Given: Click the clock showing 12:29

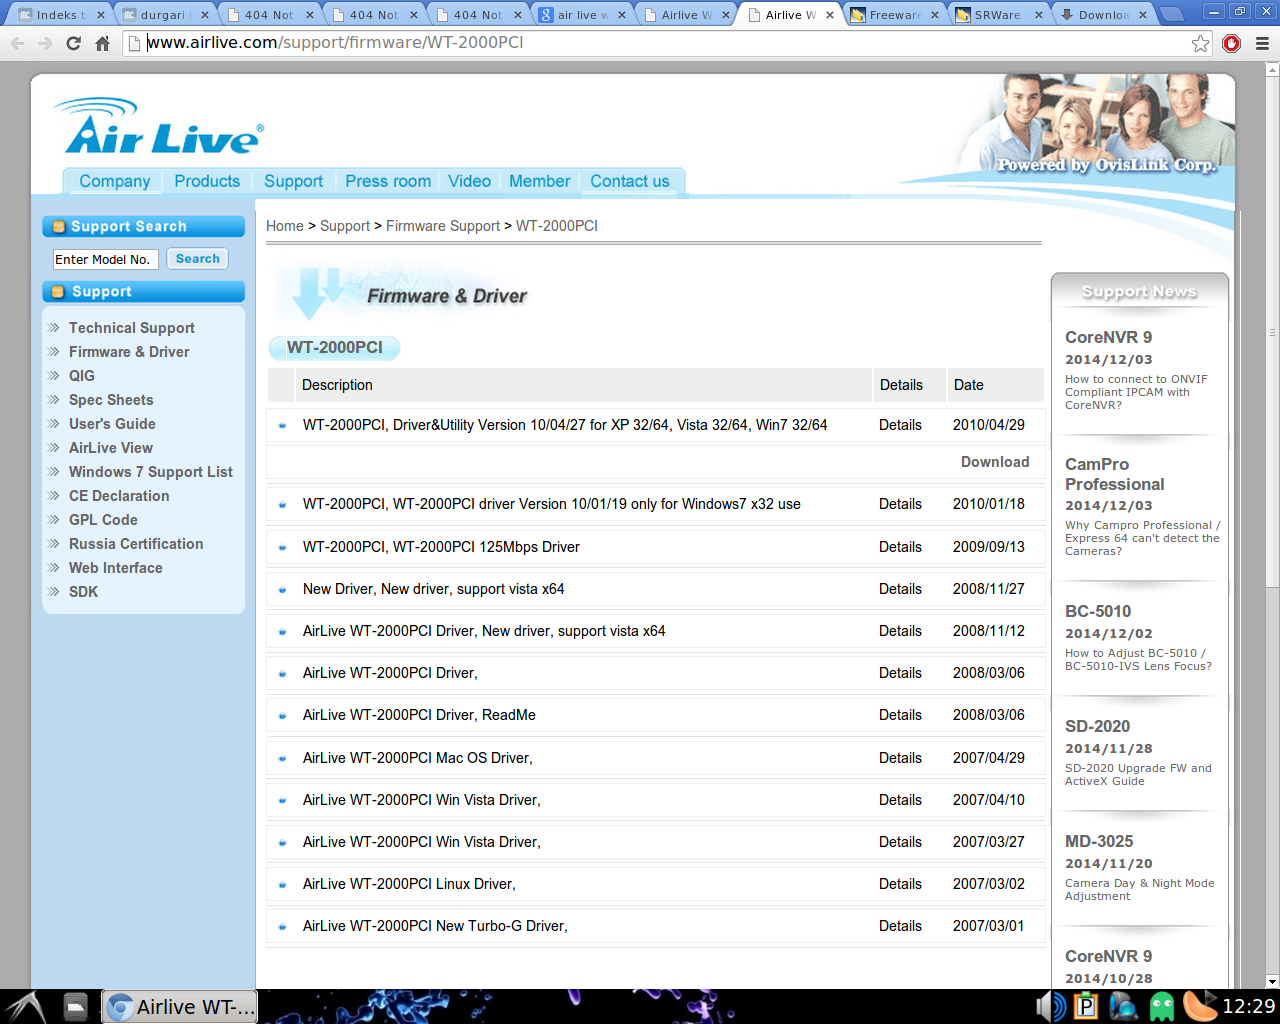Looking at the screenshot, I should coord(1249,1006).
